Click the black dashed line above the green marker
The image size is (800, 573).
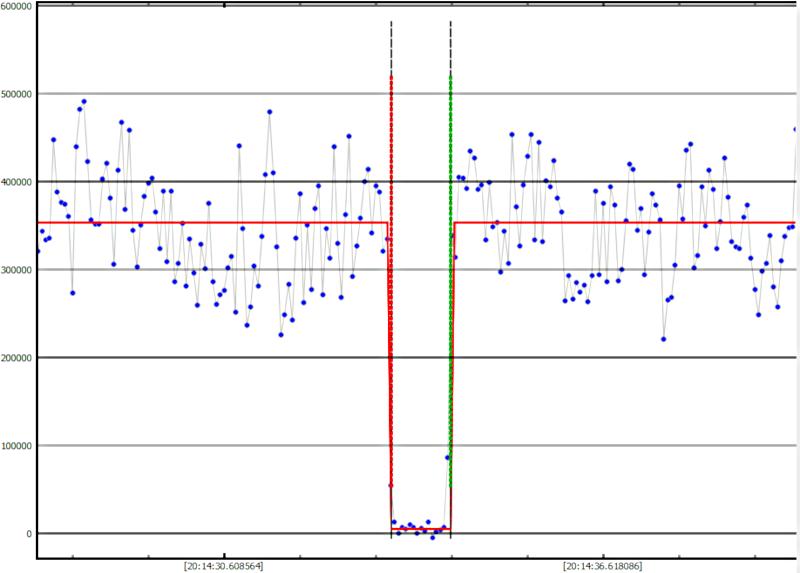click(451, 45)
